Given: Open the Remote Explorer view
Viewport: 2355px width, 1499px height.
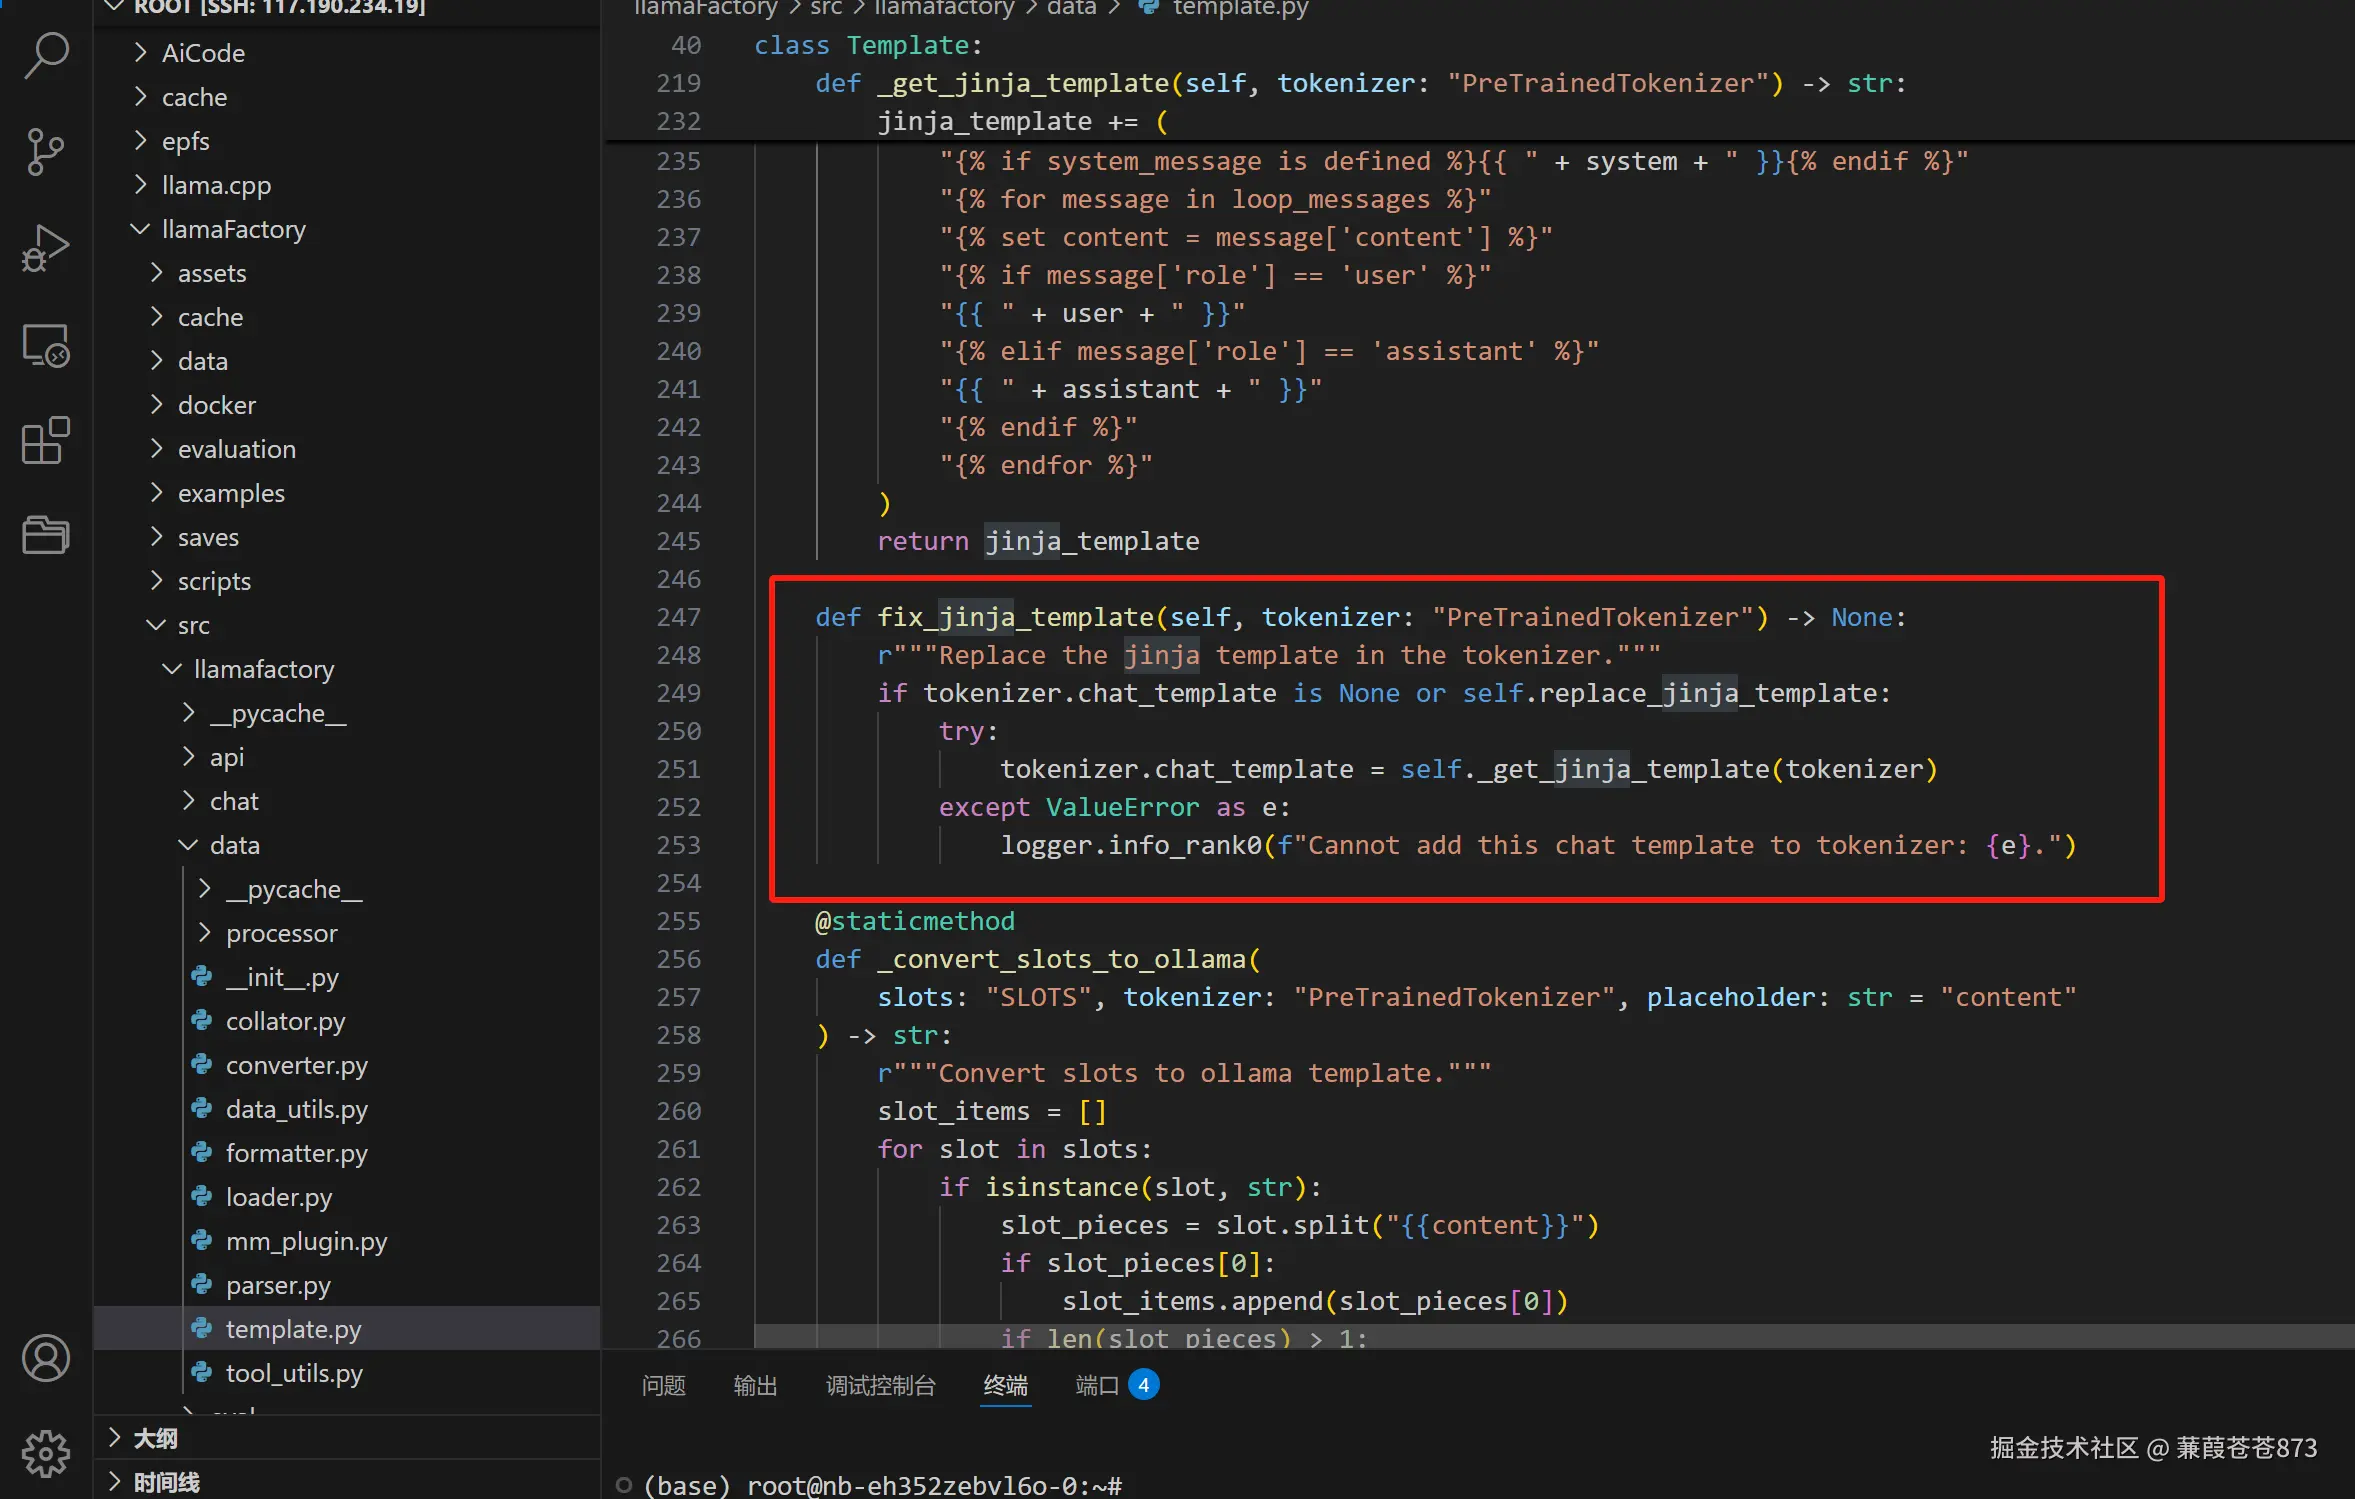Looking at the screenshot, I should pyautogui.click(x=46, y=345).
